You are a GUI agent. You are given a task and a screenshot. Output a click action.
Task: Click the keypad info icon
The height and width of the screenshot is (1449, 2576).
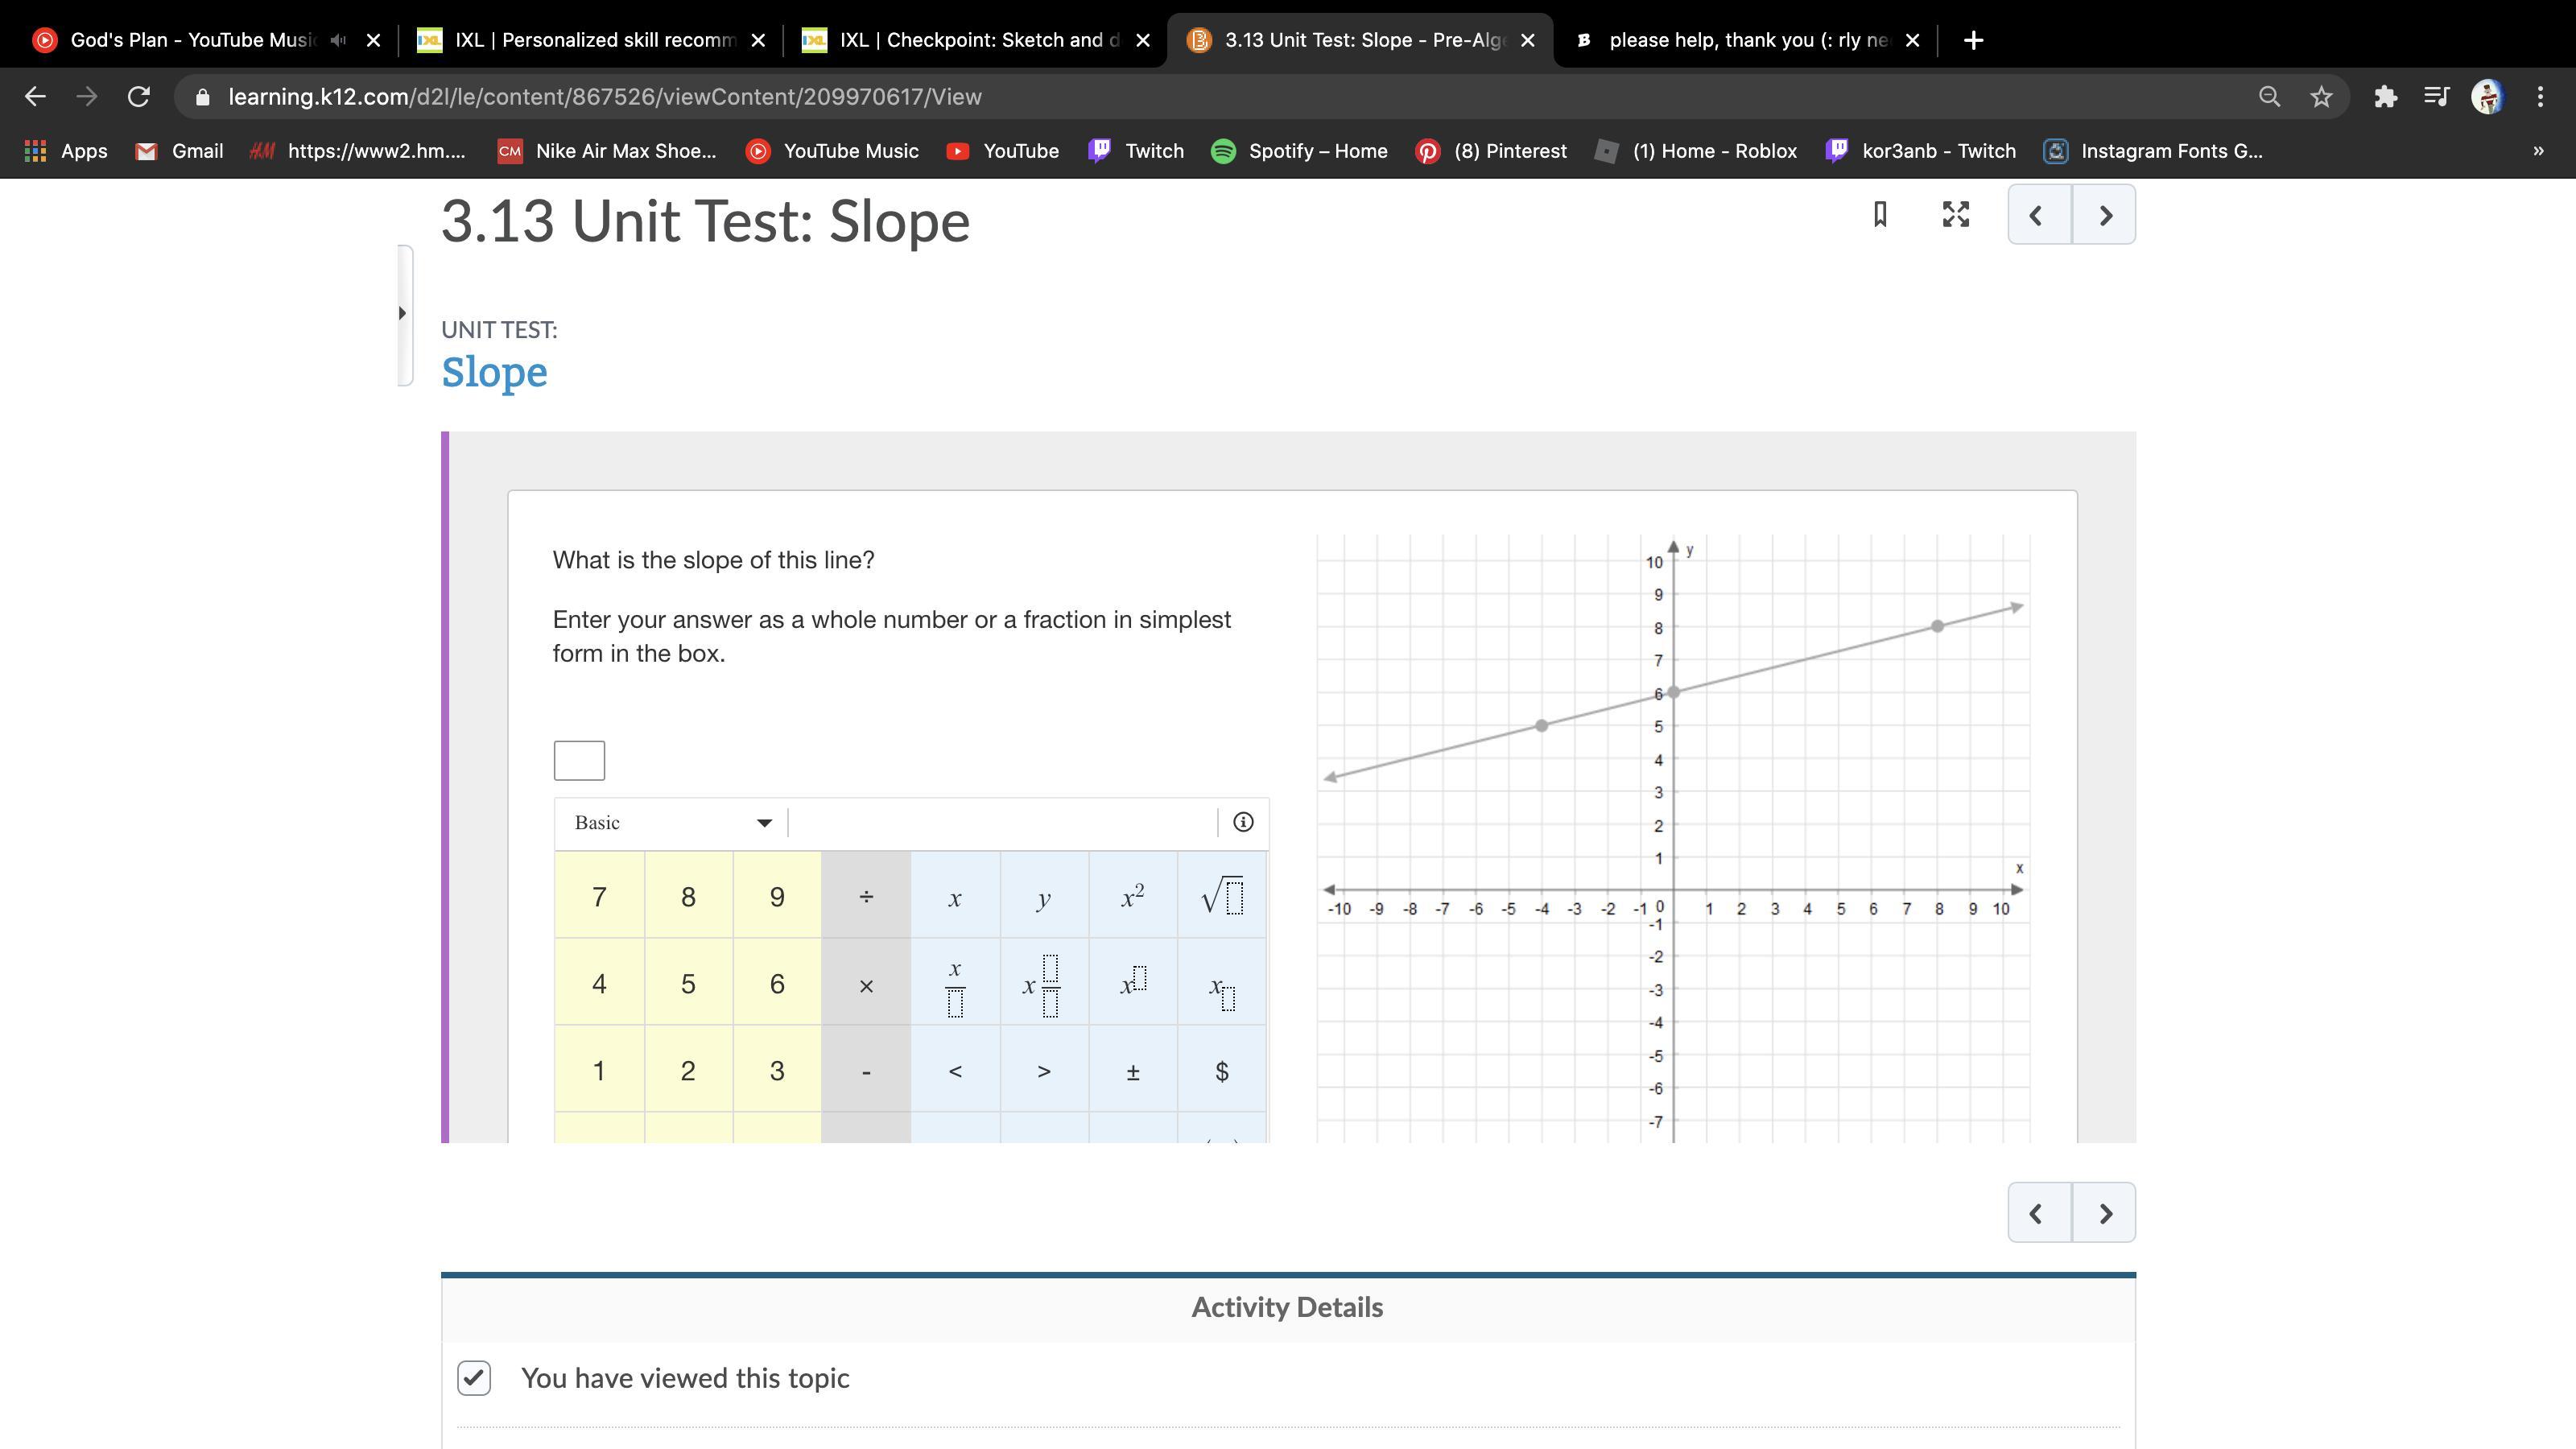click(1242, 822)
